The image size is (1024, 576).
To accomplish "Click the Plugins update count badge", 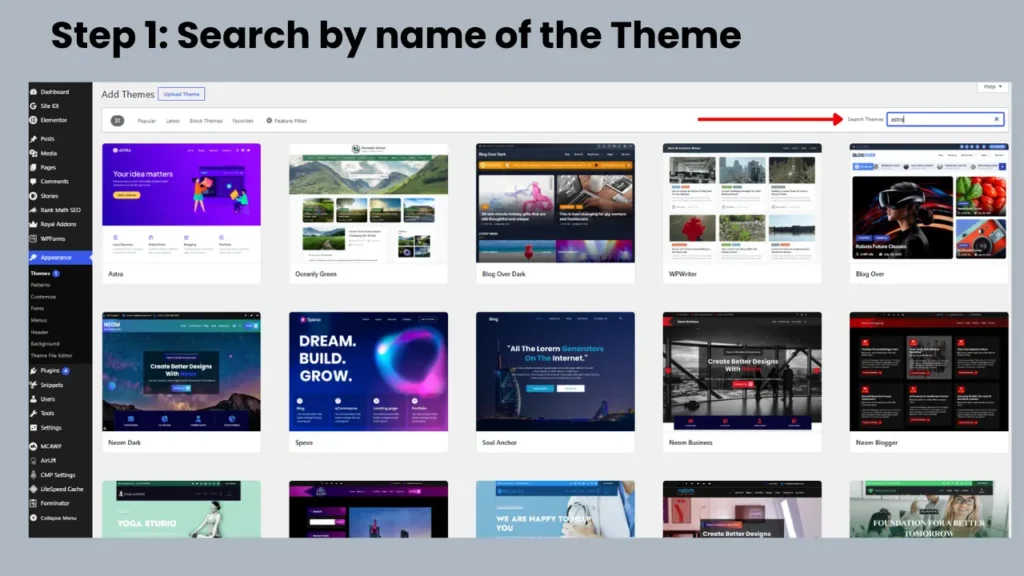I will 66,370.
